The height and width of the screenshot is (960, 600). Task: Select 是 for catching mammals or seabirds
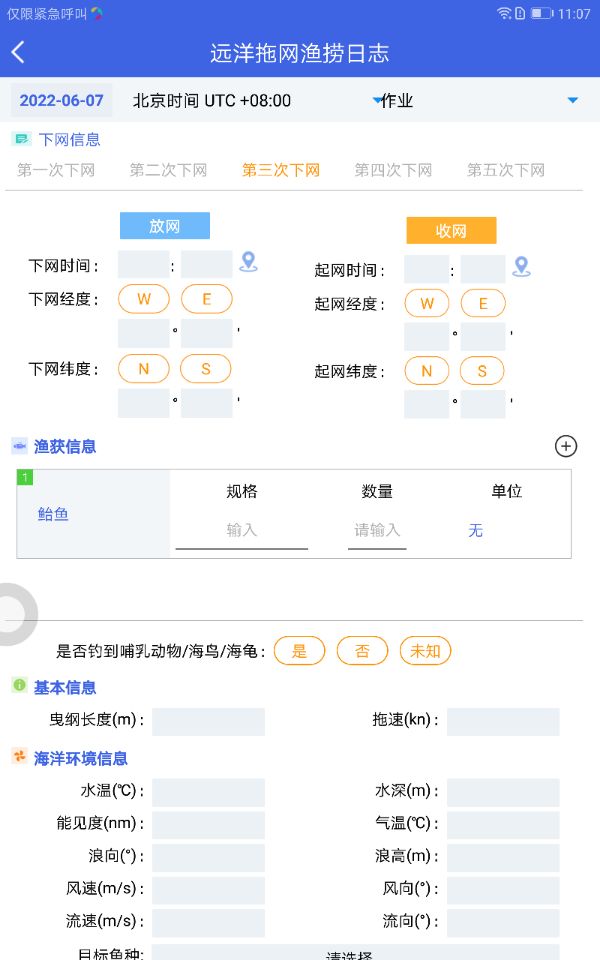point(299,650)
